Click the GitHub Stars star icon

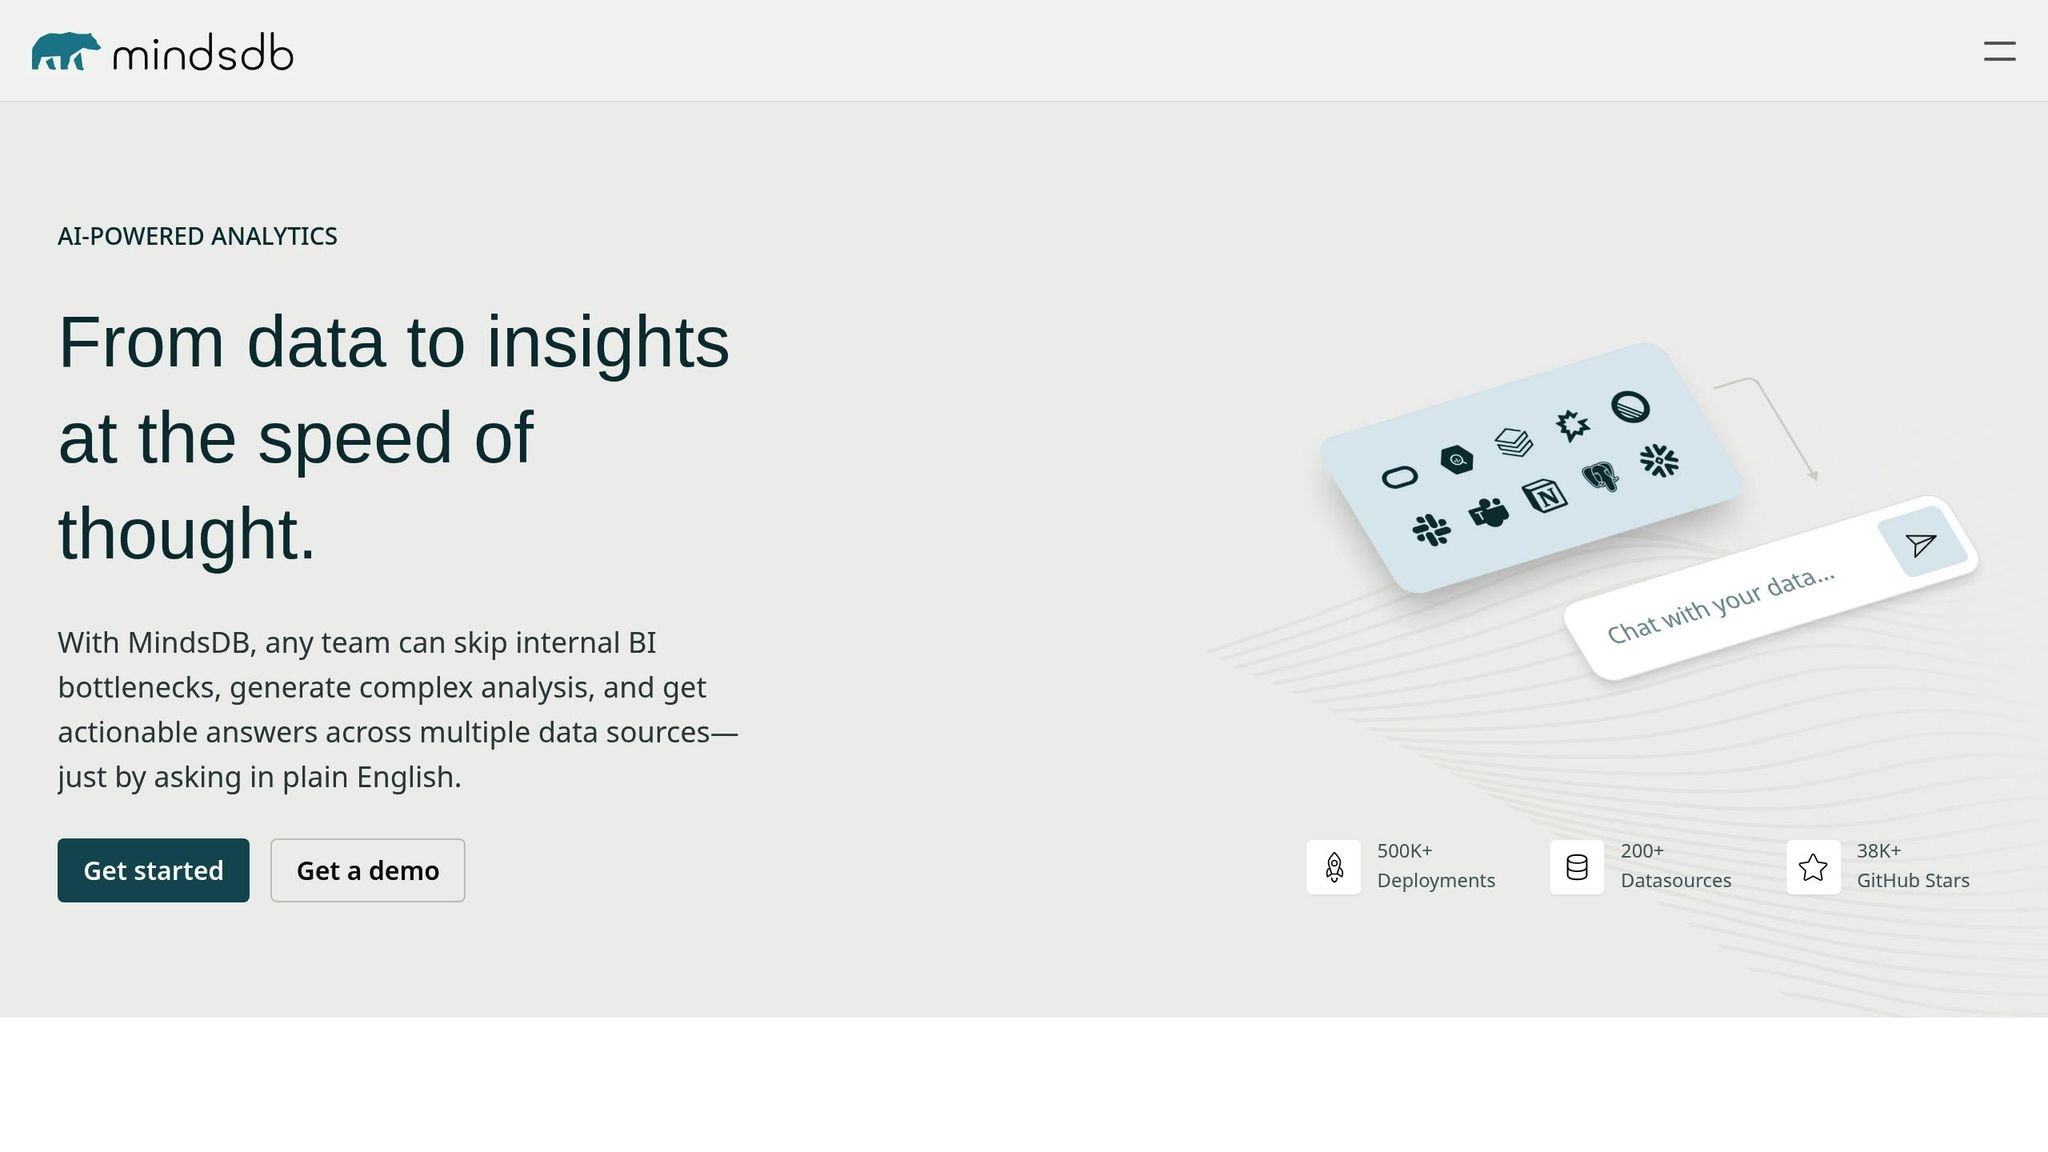(1813, 867)
